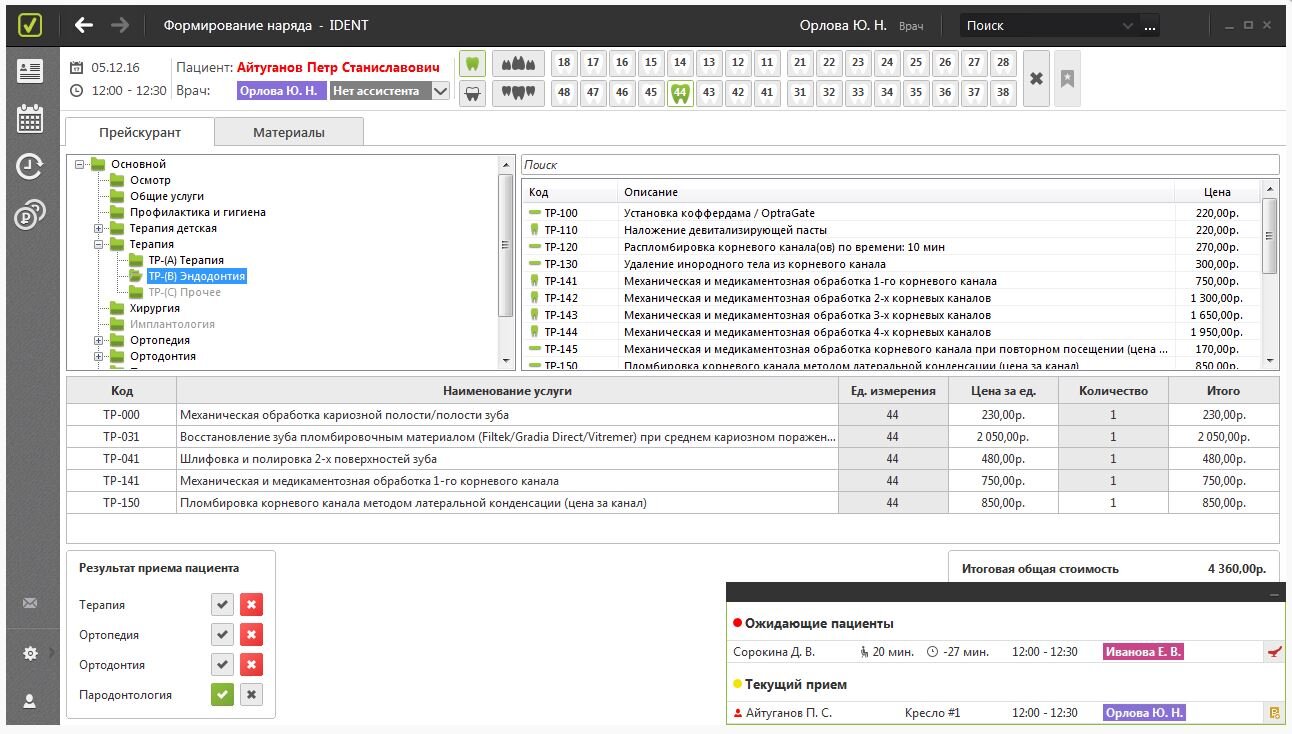Expand the Ортопедия tree node
Screen dimensions: 1292x734
98,340
